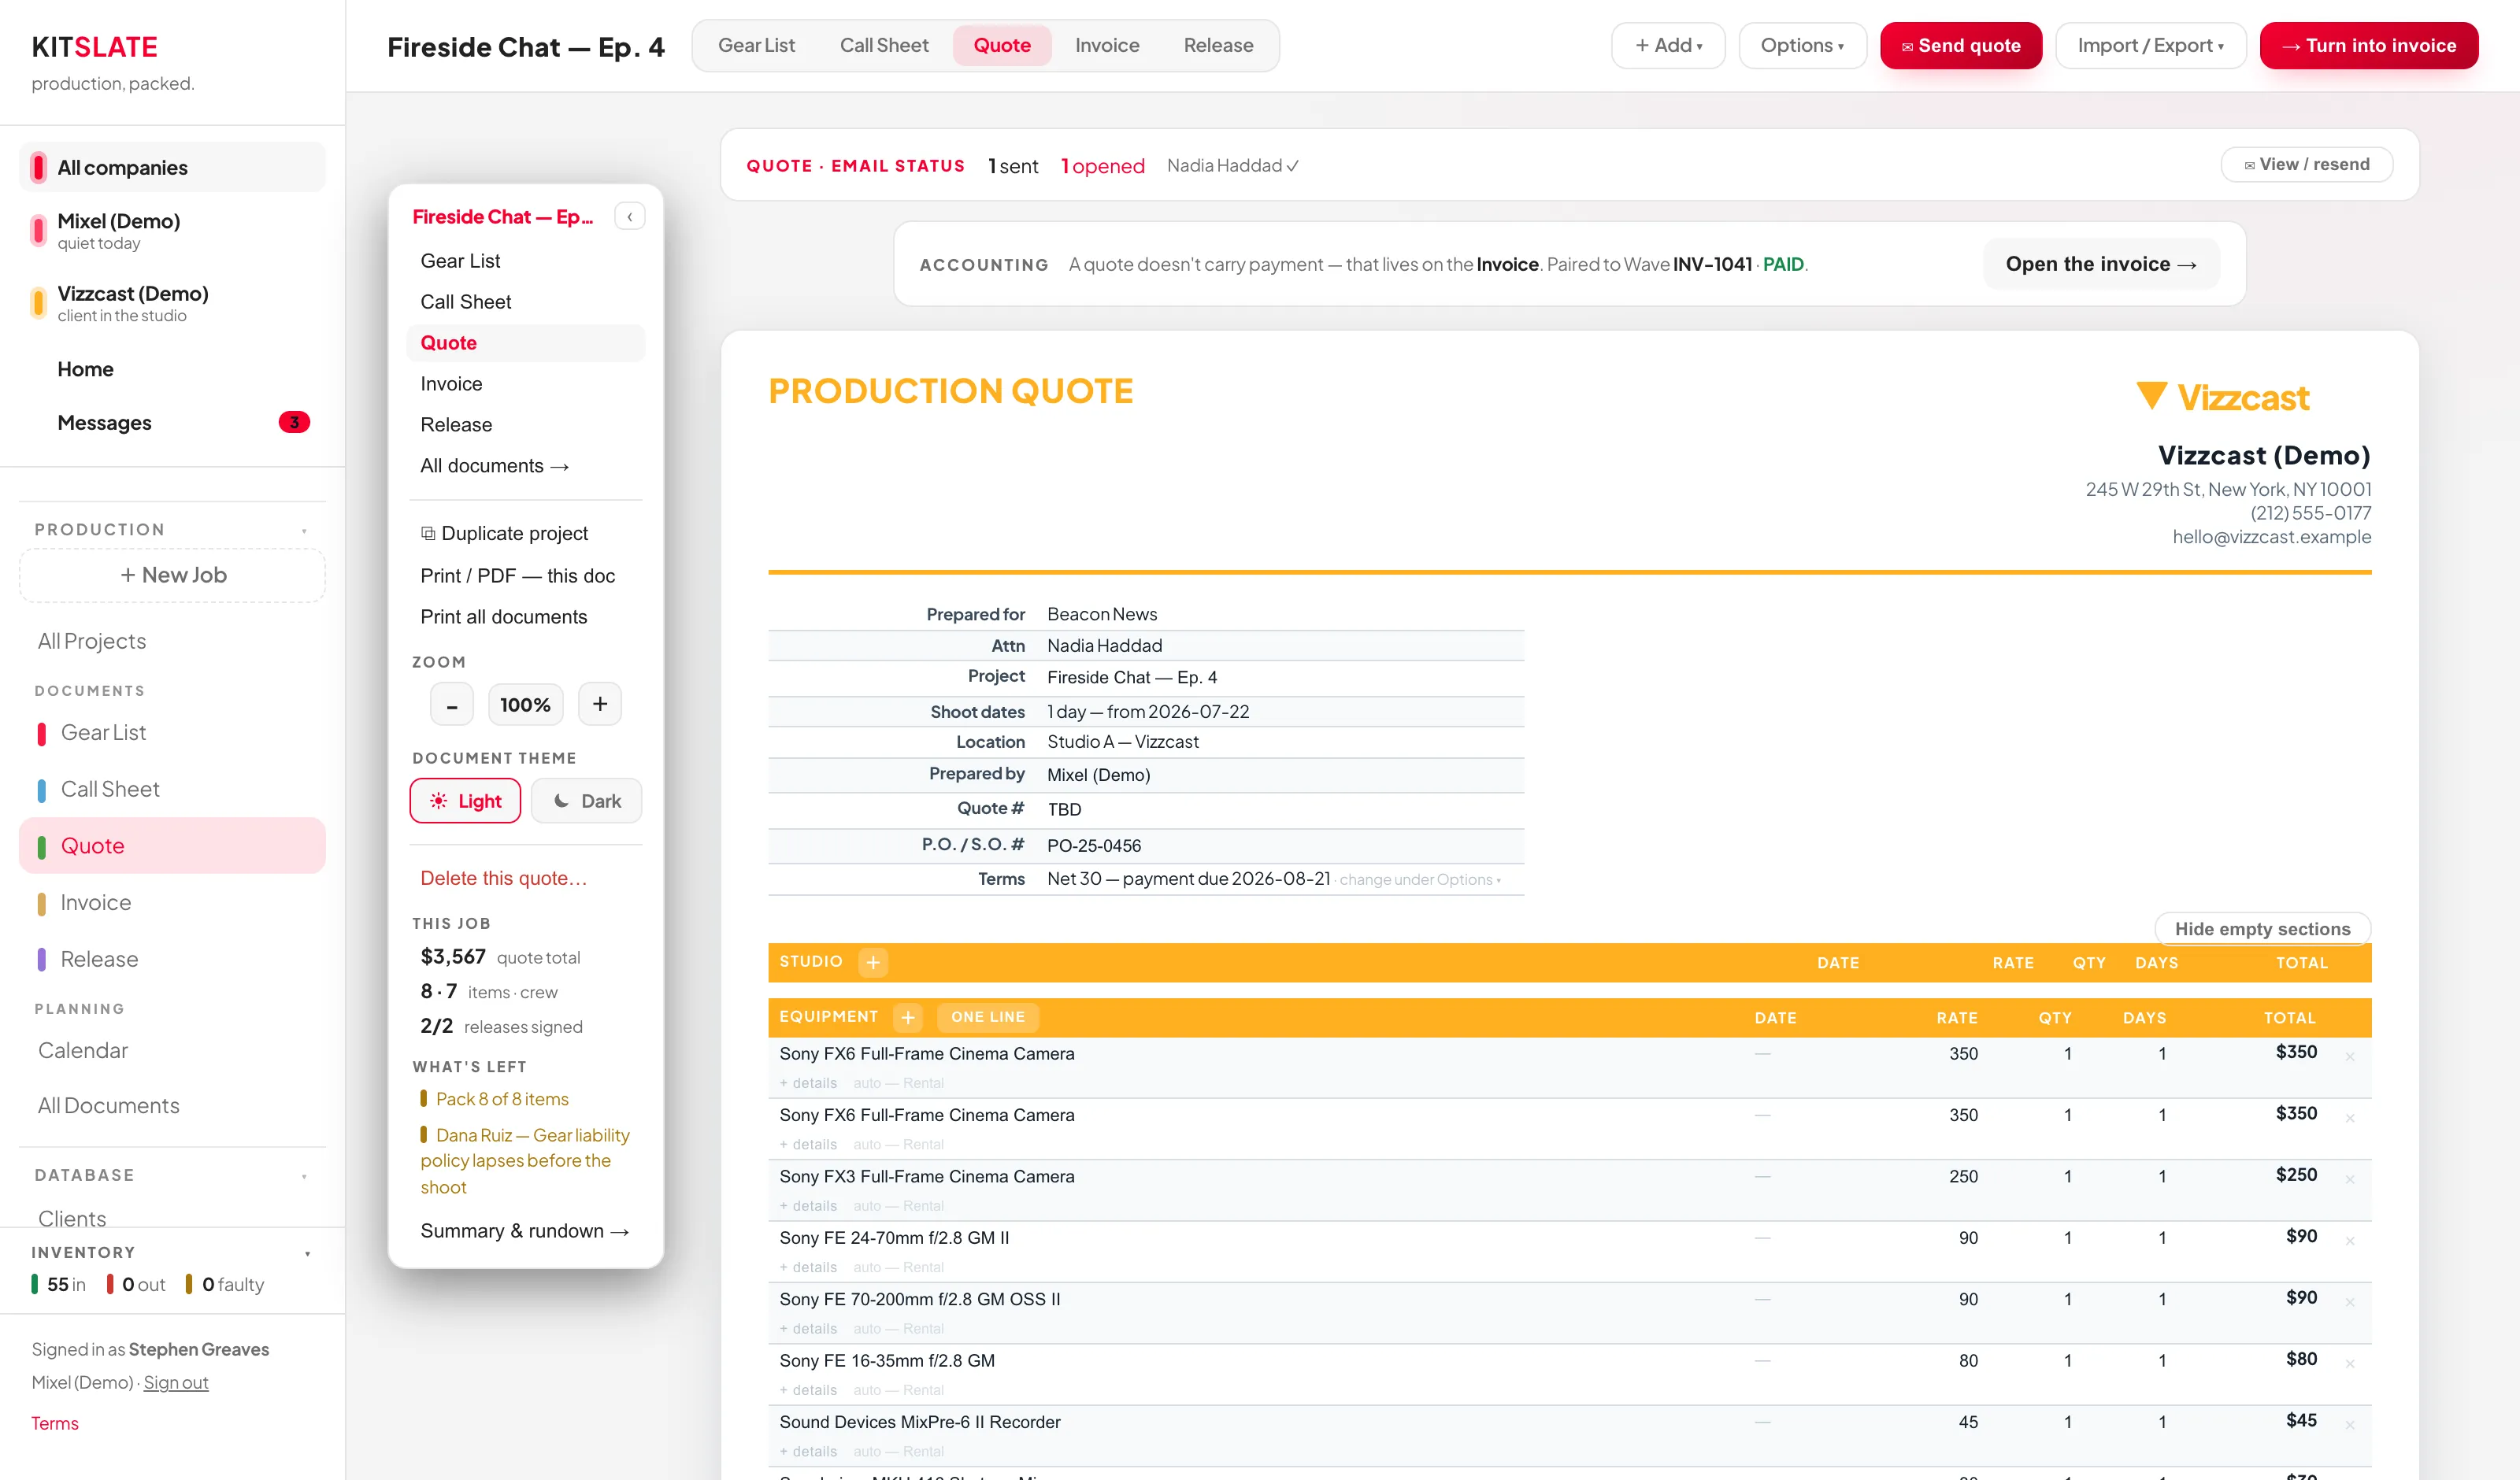
Task: Click Turn into invoice button
Action: point(2369,45)
